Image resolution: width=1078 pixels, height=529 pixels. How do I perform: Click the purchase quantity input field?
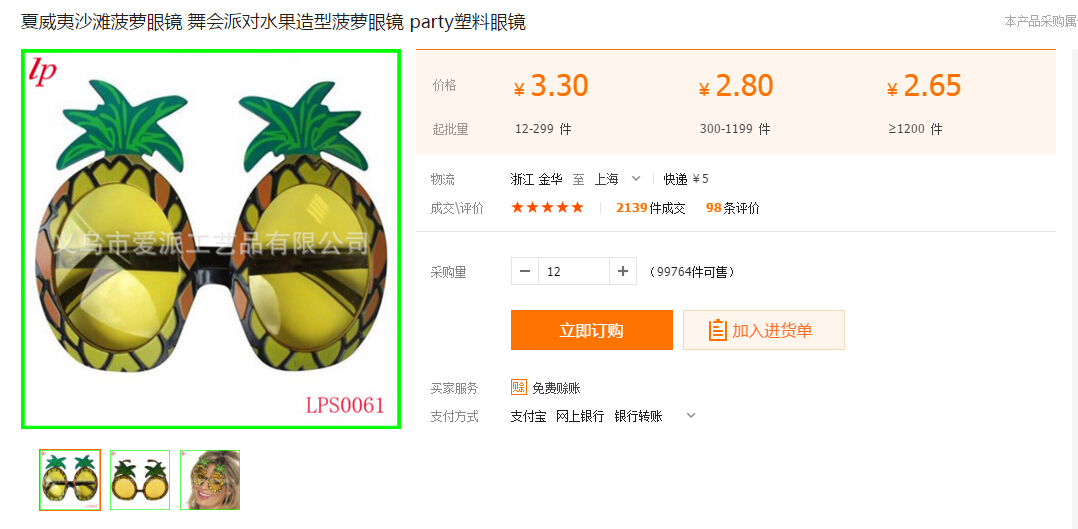click(x=574, y=271)
